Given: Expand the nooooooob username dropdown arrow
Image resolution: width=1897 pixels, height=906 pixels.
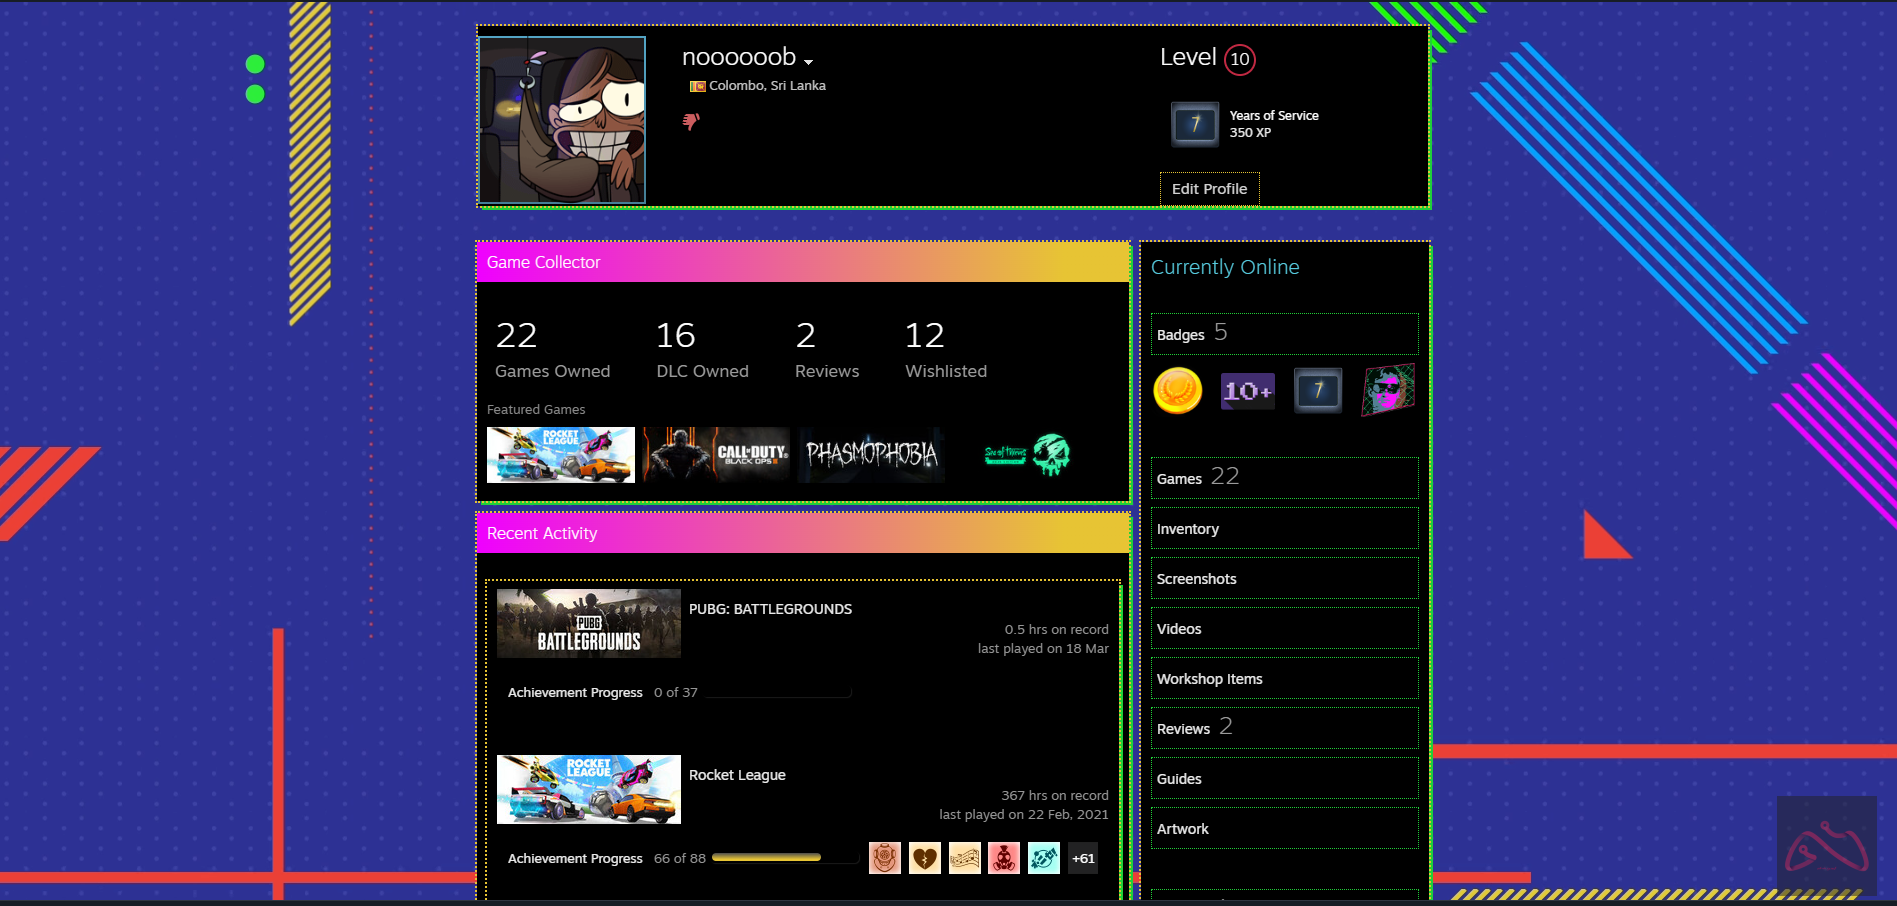Looking at the screenshot, I should (808, 62).
